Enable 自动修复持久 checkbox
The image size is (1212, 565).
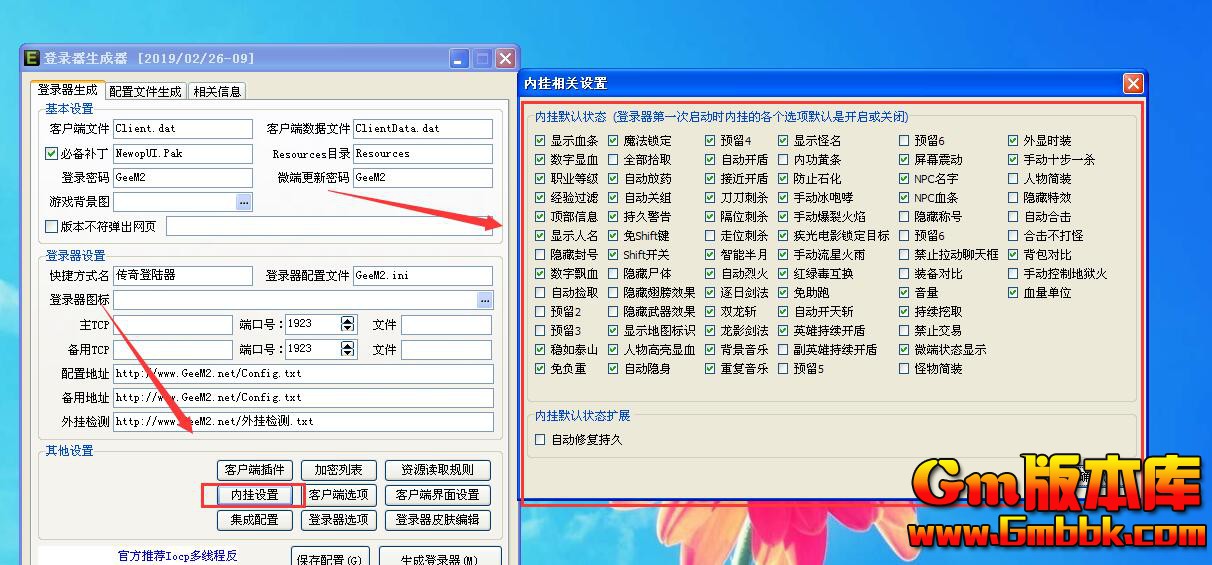click(541, 439)
